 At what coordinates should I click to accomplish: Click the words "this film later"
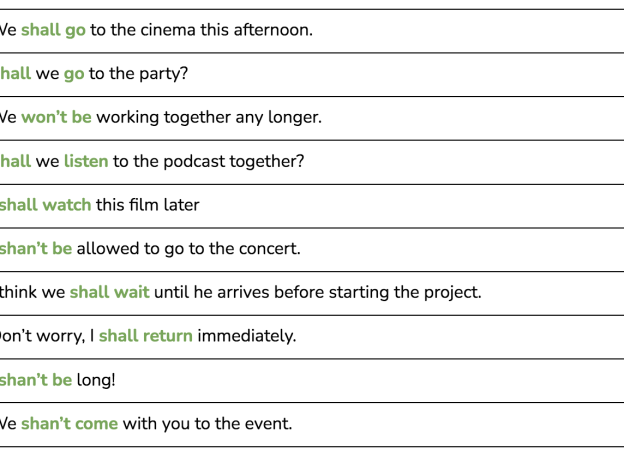[148, 205]
